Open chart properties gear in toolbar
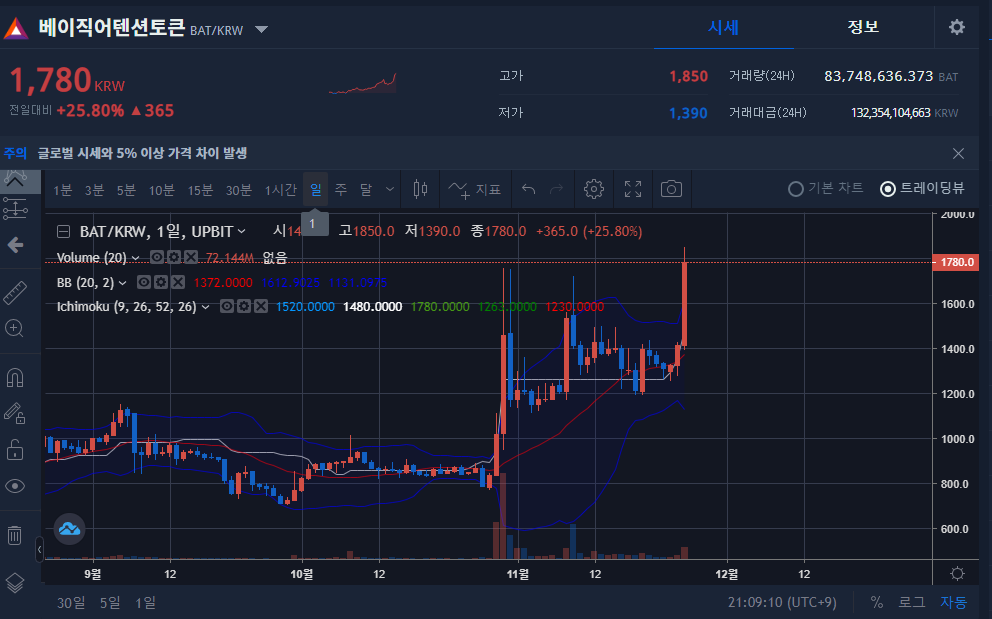Image resolution: width=992 pixels, height=619 pixels. [x=593, y=189]
